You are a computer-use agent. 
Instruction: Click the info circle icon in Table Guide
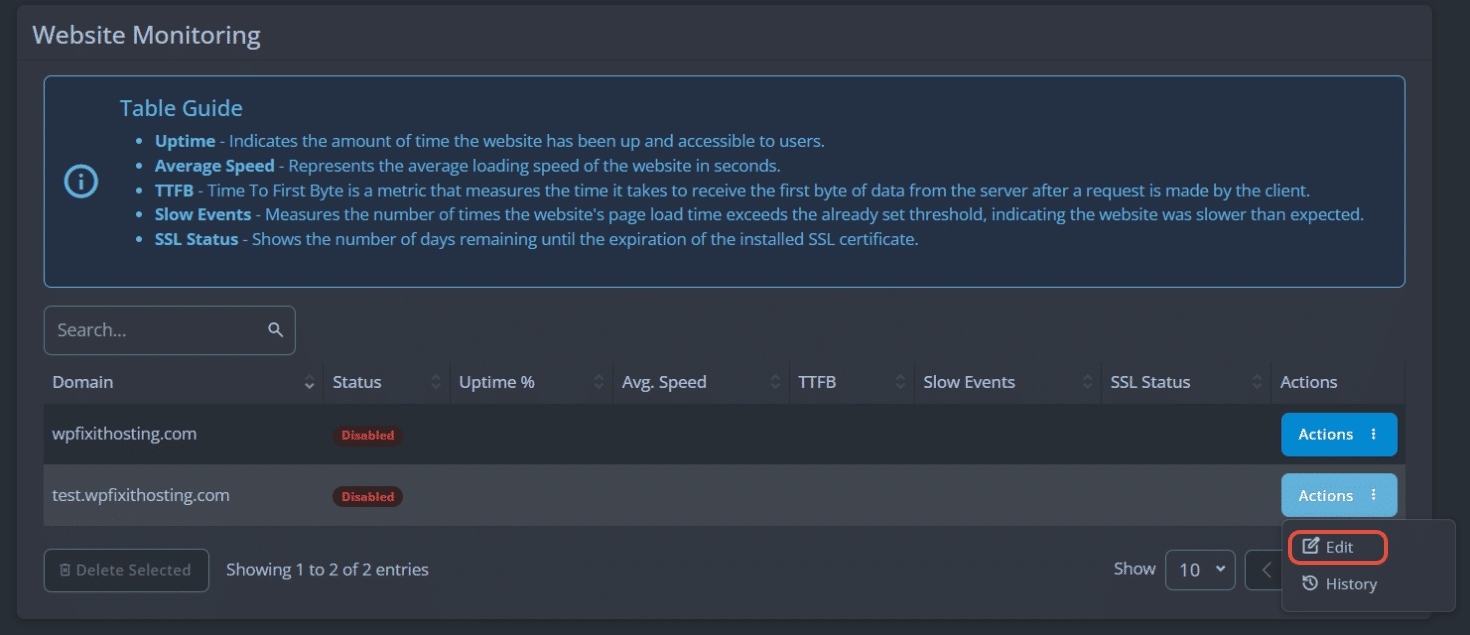point(81,181)
